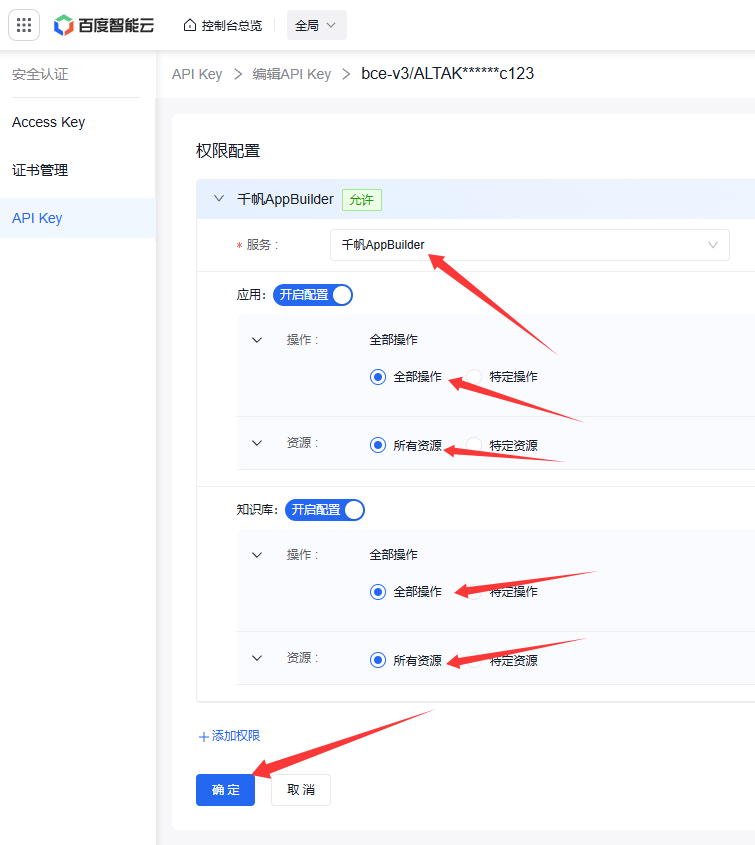
Task: Open 证书管理 in the sidebar
Action: click(38, 170)
